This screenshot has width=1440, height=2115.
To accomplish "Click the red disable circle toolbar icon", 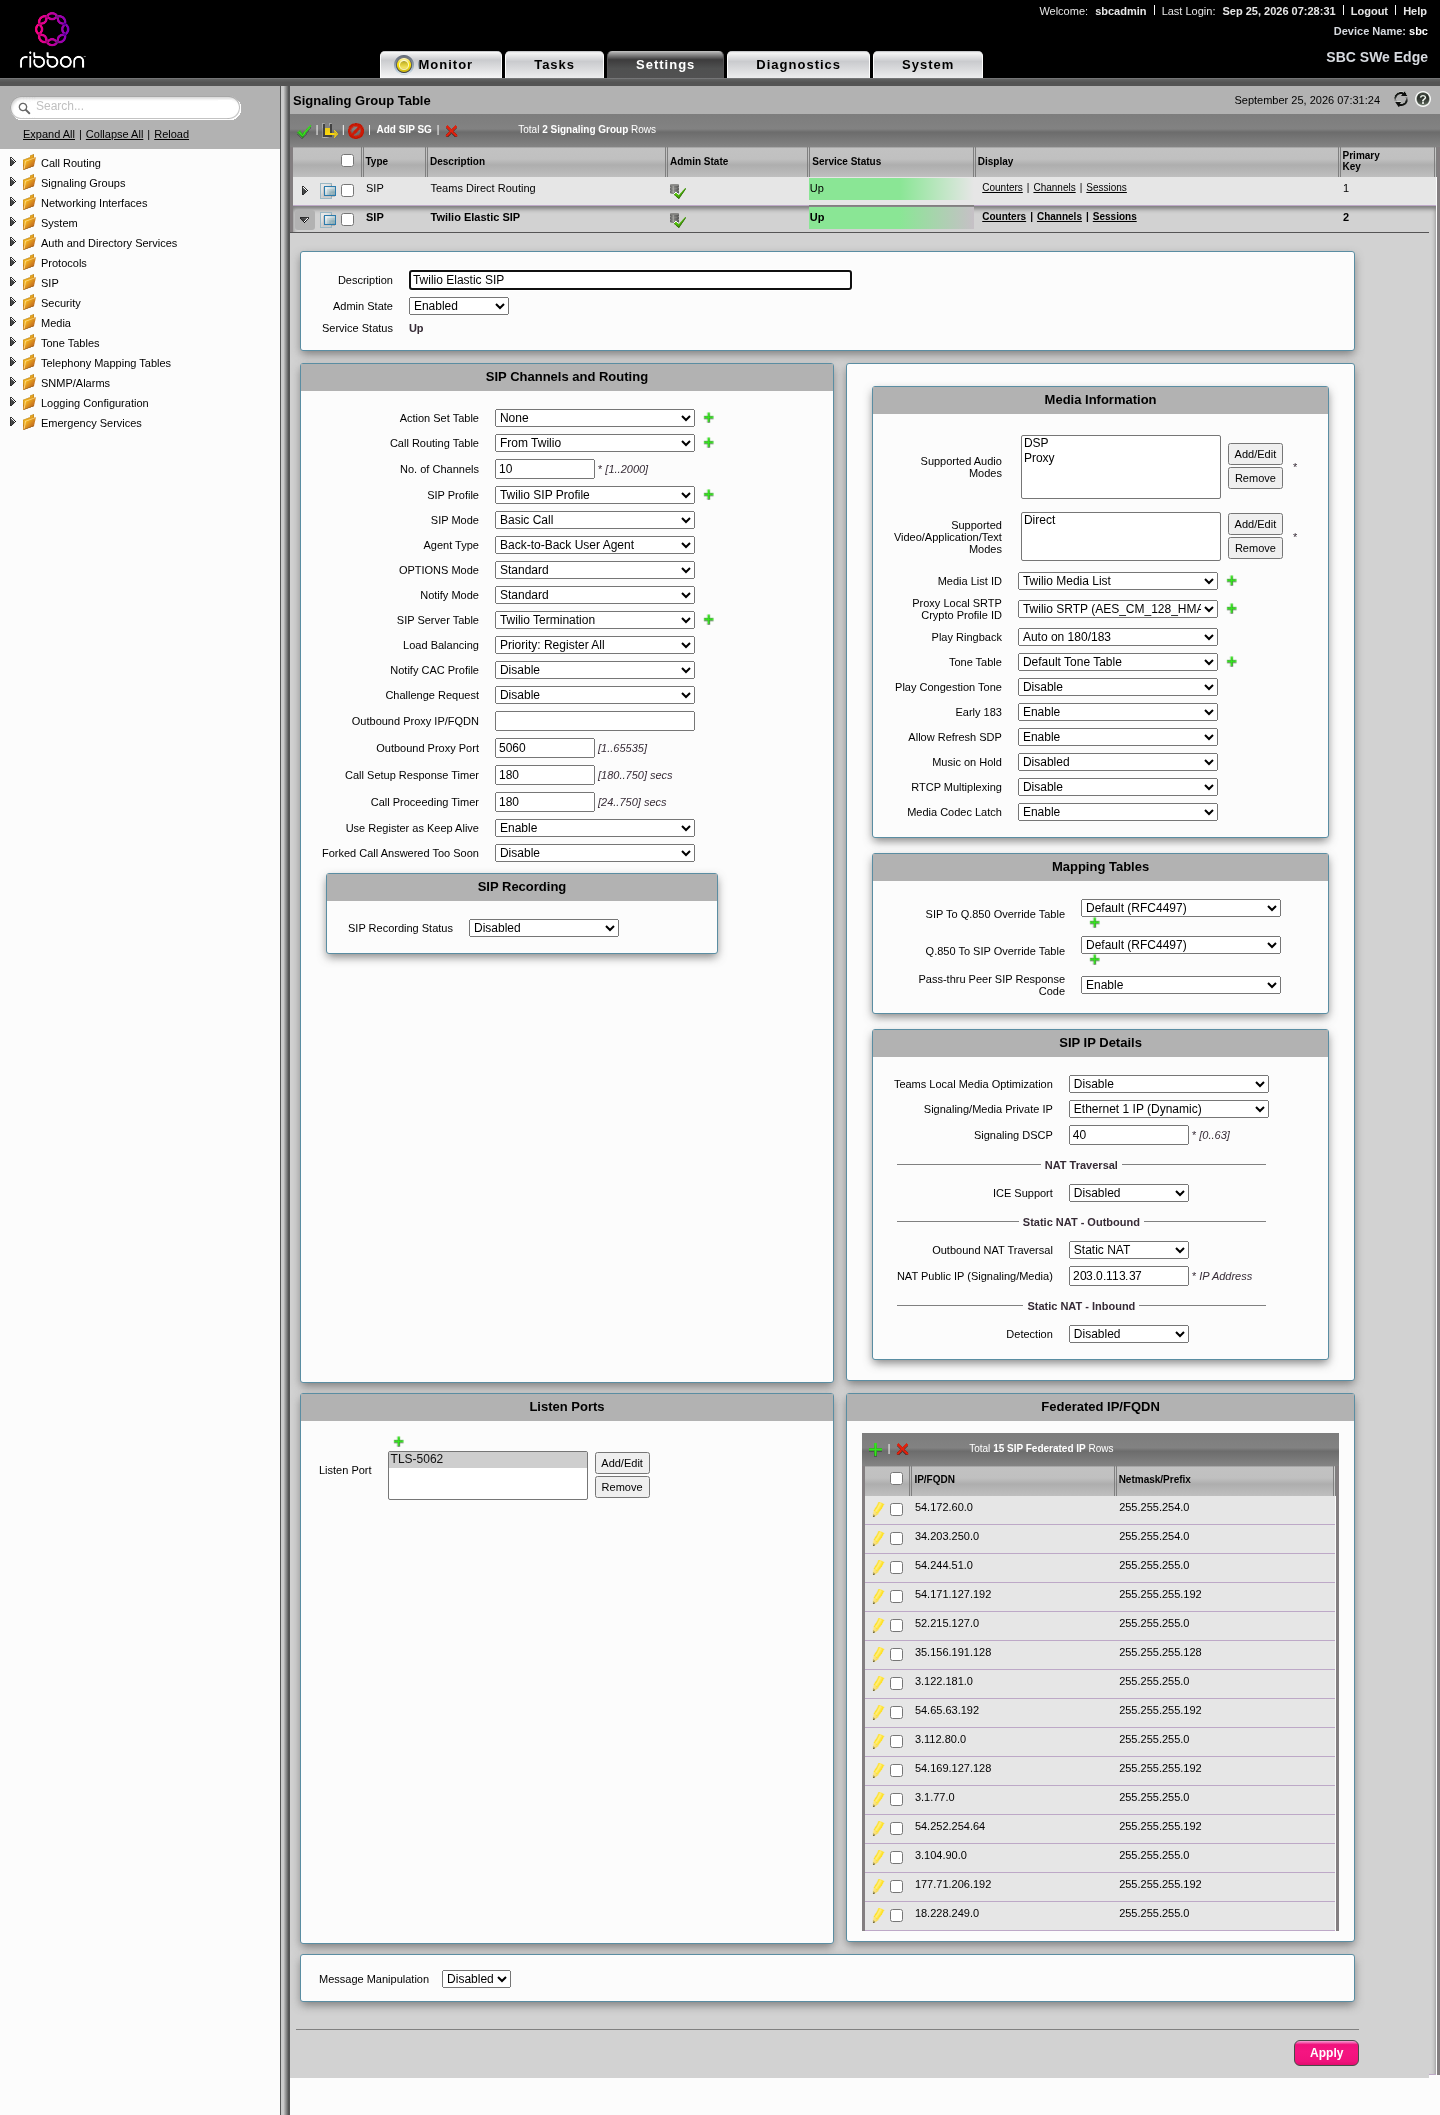I will coord(356,131).
